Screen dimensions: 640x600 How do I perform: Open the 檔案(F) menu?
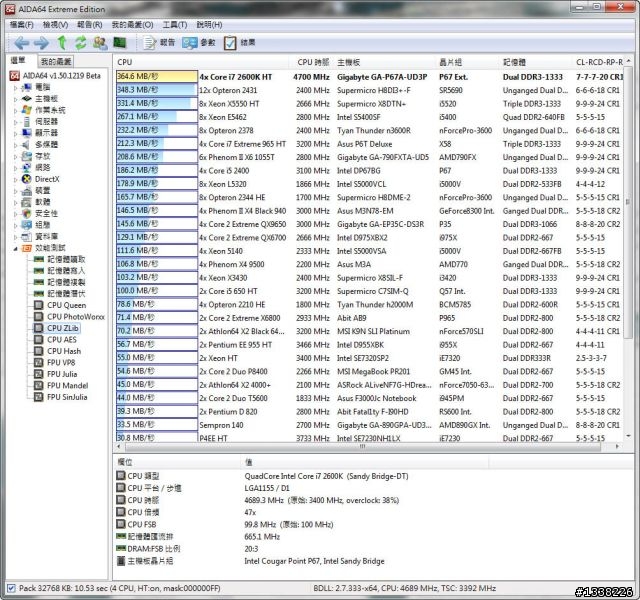pyautogui.click(x=22, y=25)
